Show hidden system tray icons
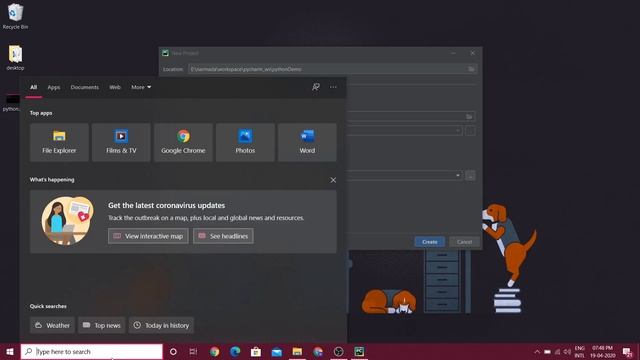The height and width of the screenshot is (360, 640). click(x=537, y=352)
